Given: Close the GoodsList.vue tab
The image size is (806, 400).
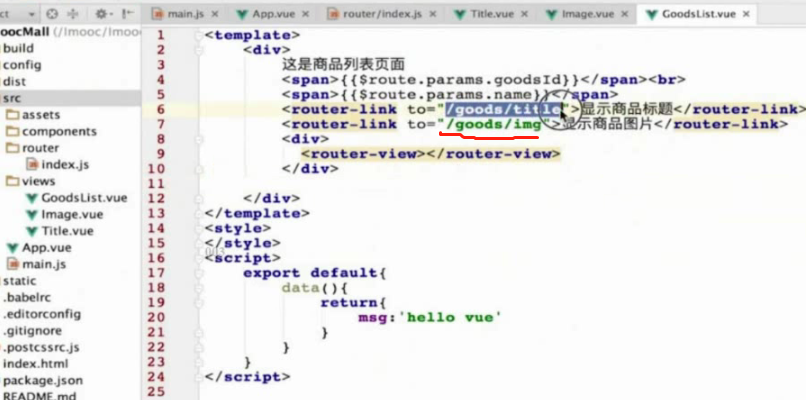Looking at the screenshot, I should click(x=746, y=14).
